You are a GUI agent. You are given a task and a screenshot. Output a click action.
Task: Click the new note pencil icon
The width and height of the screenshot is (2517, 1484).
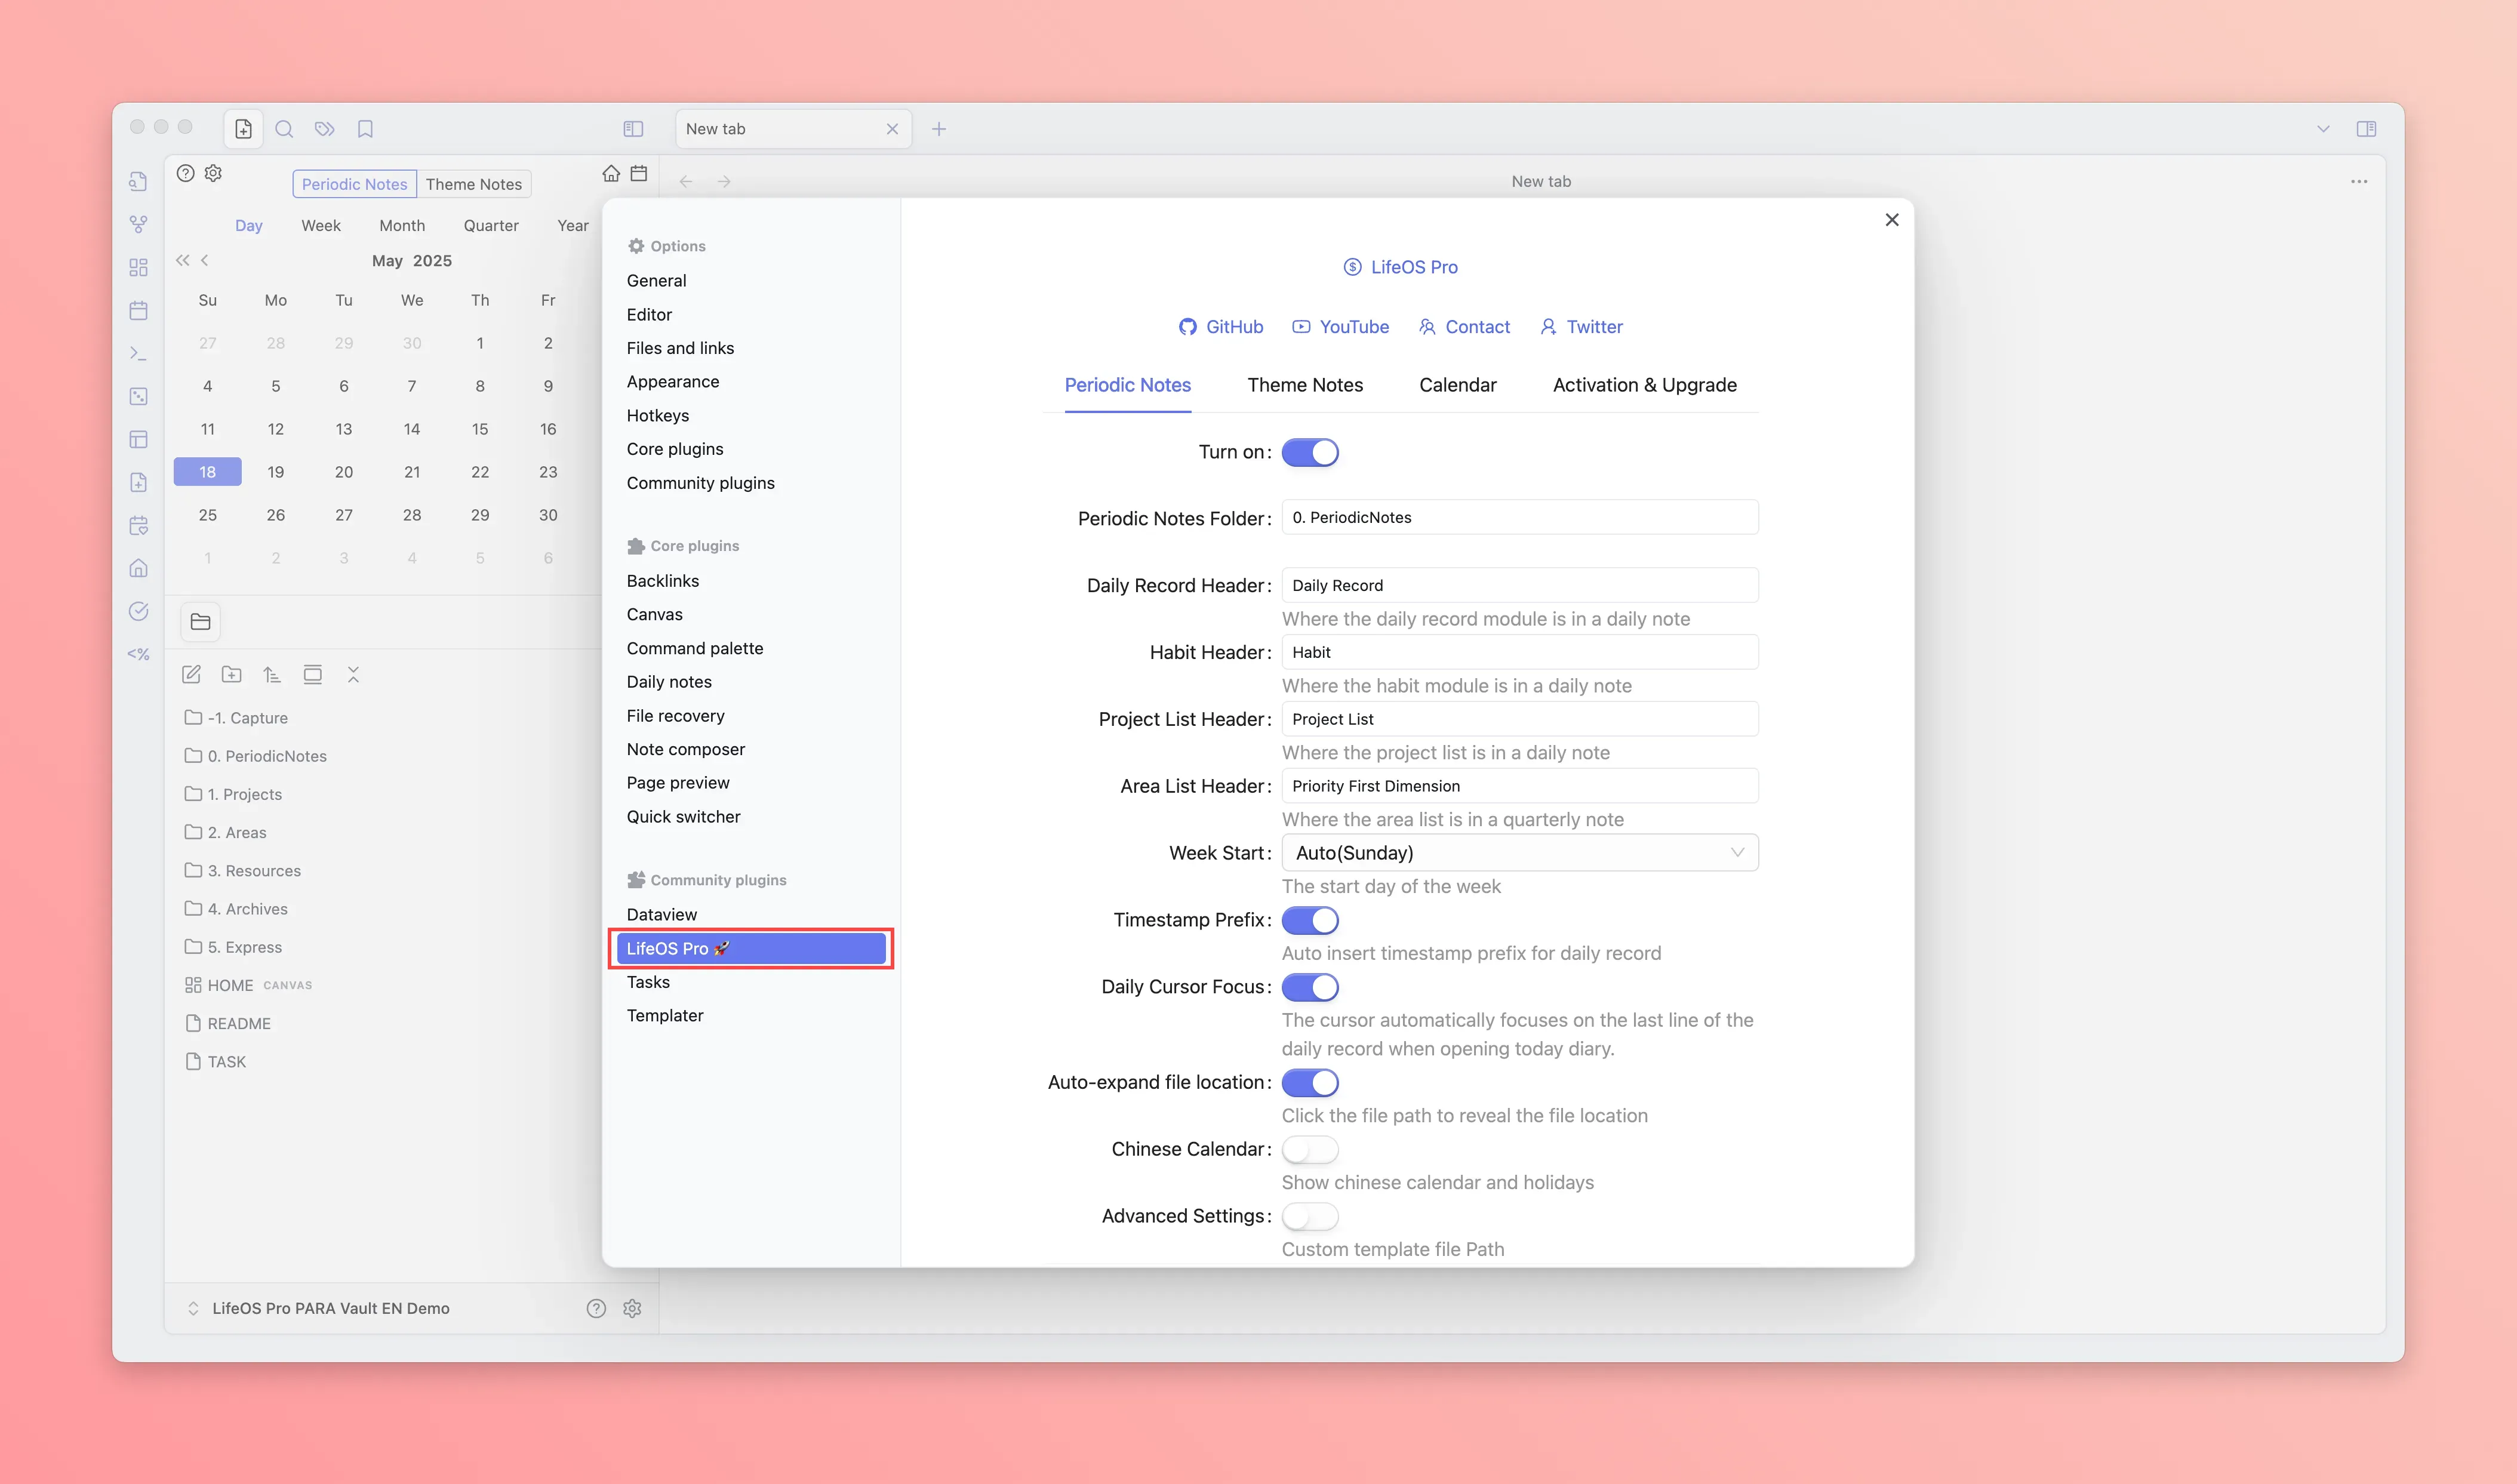[191, 675]
